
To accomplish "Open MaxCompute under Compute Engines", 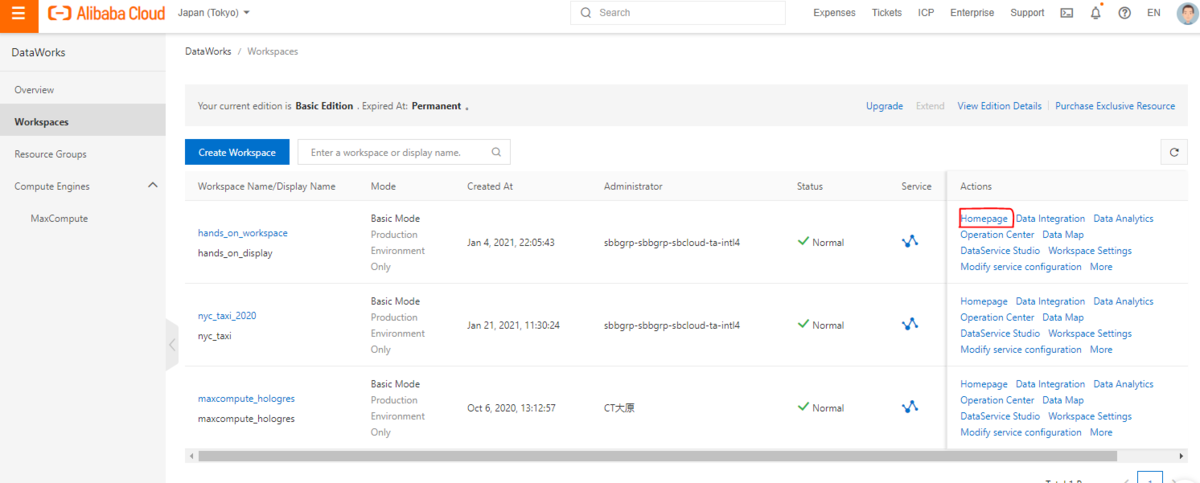I will 59,218.
